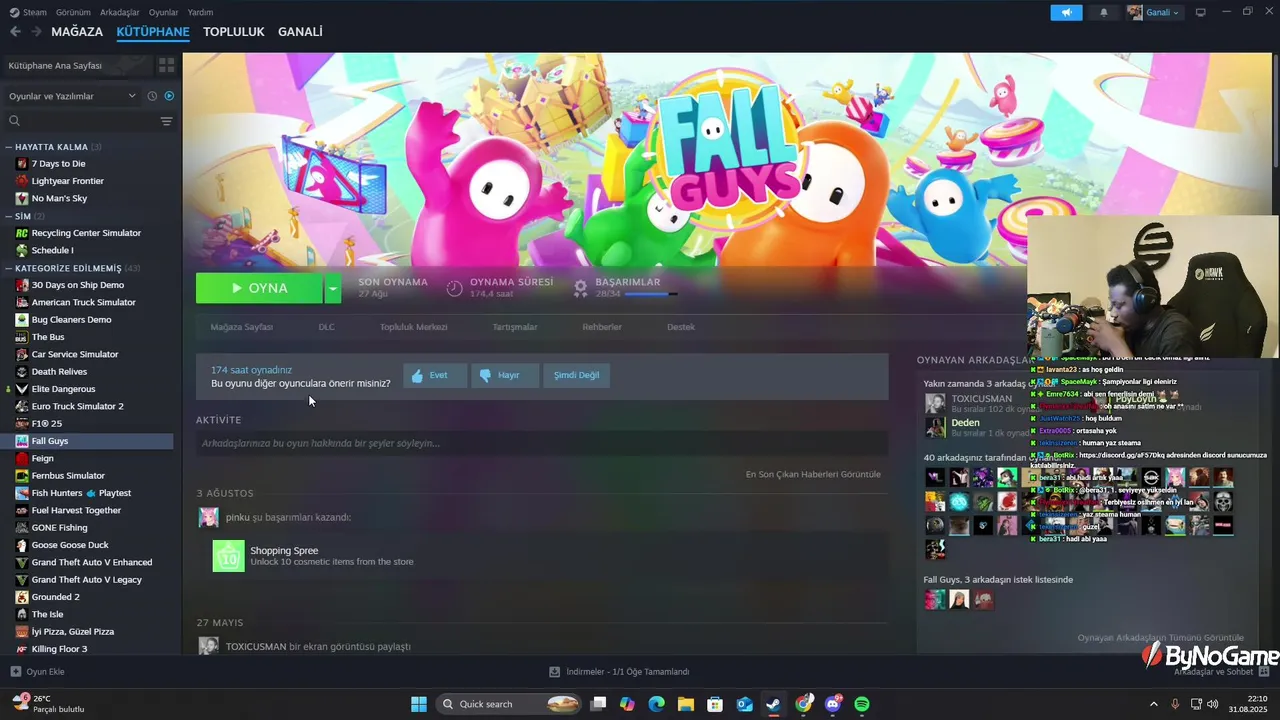
Task: Open the library advanced filter icon
Action: coord(166,121)
